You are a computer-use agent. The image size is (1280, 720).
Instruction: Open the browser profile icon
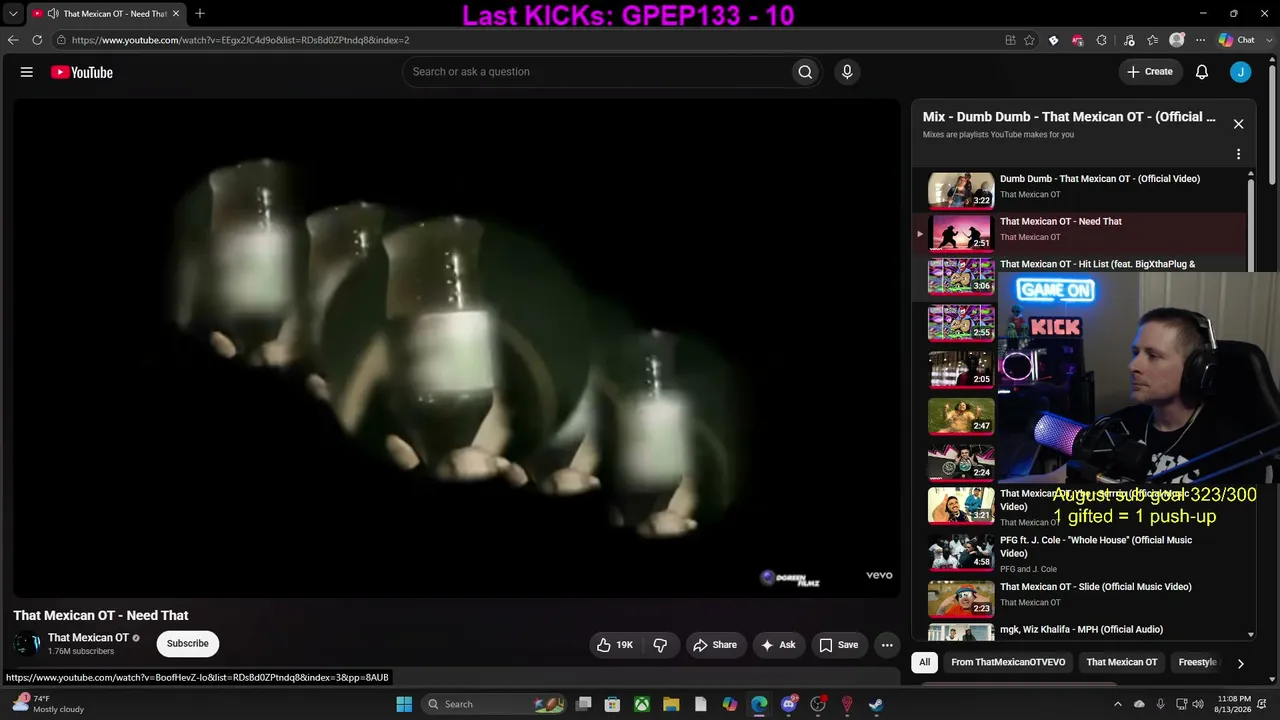point(1177,40)
